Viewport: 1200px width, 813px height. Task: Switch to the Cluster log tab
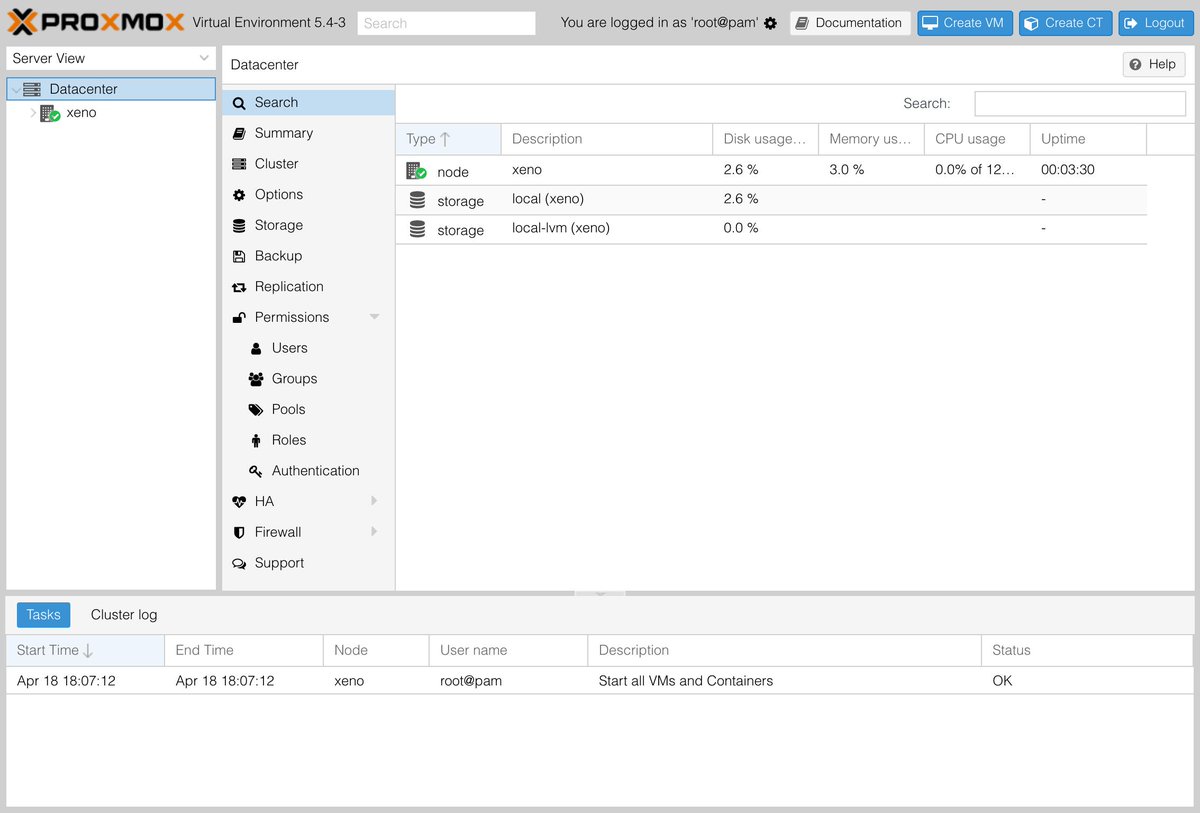click(124, 615)
